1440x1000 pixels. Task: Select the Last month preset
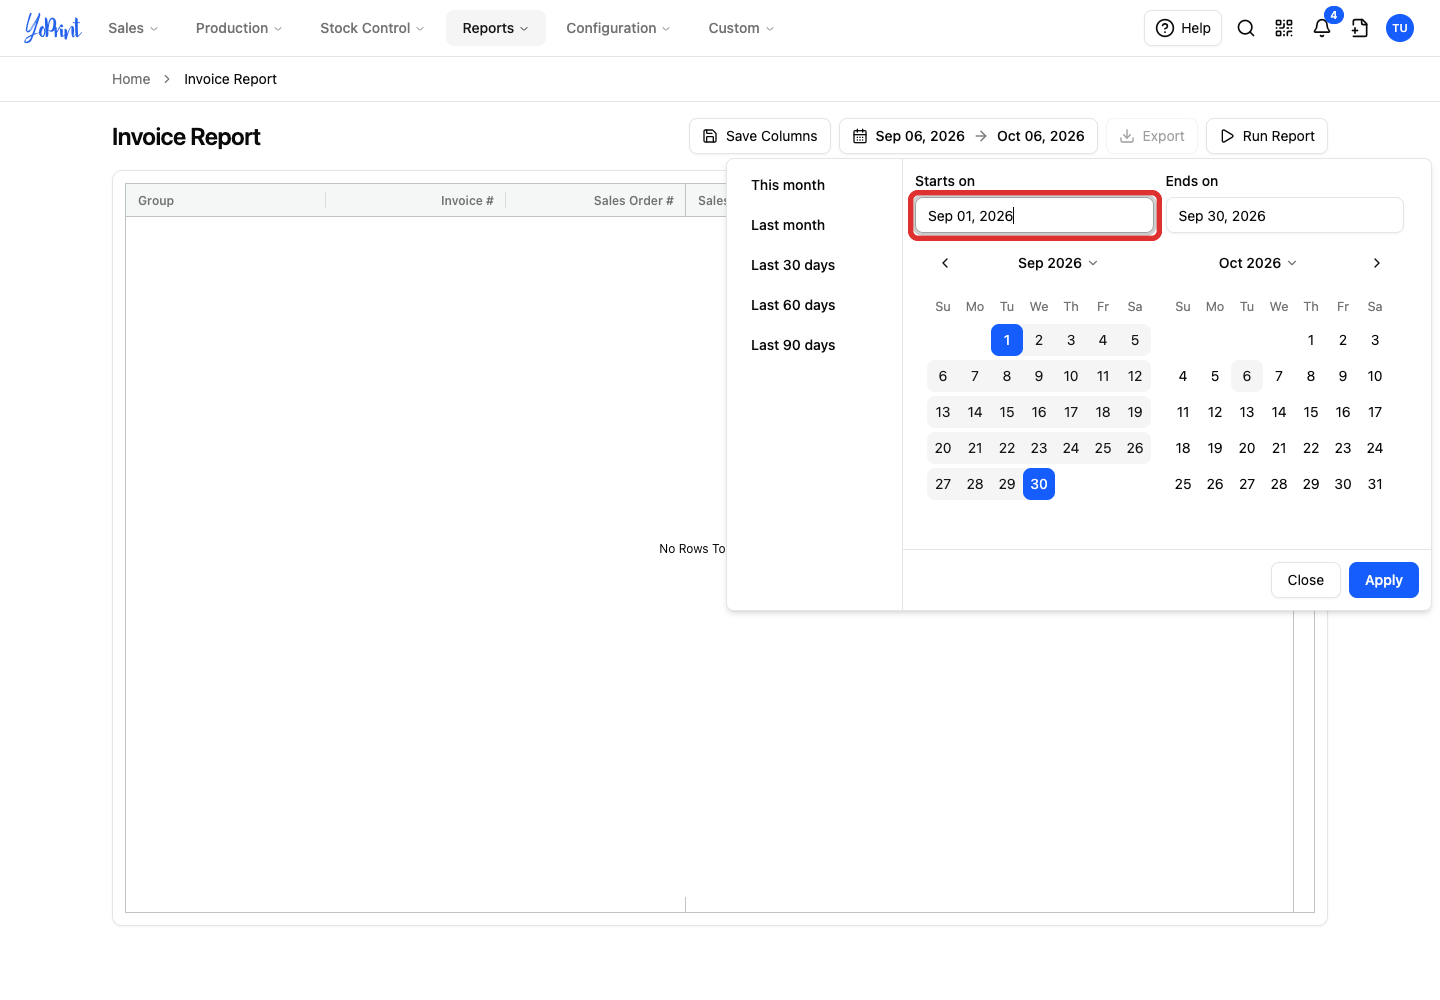788,225
